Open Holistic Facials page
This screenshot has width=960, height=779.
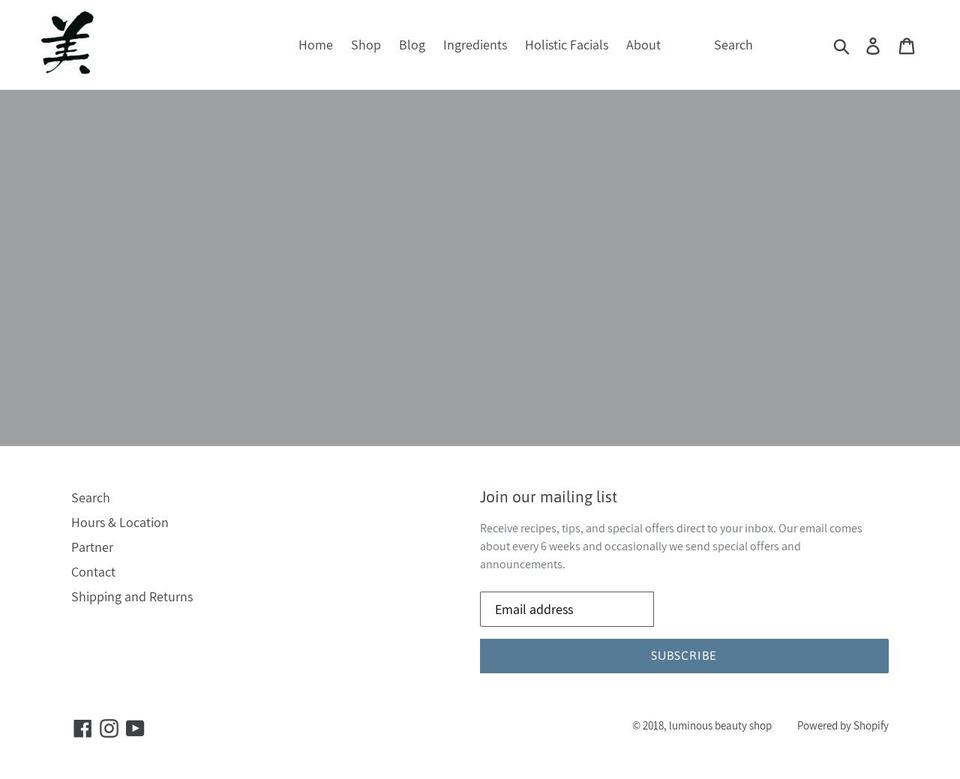click(x=566, y=45)
